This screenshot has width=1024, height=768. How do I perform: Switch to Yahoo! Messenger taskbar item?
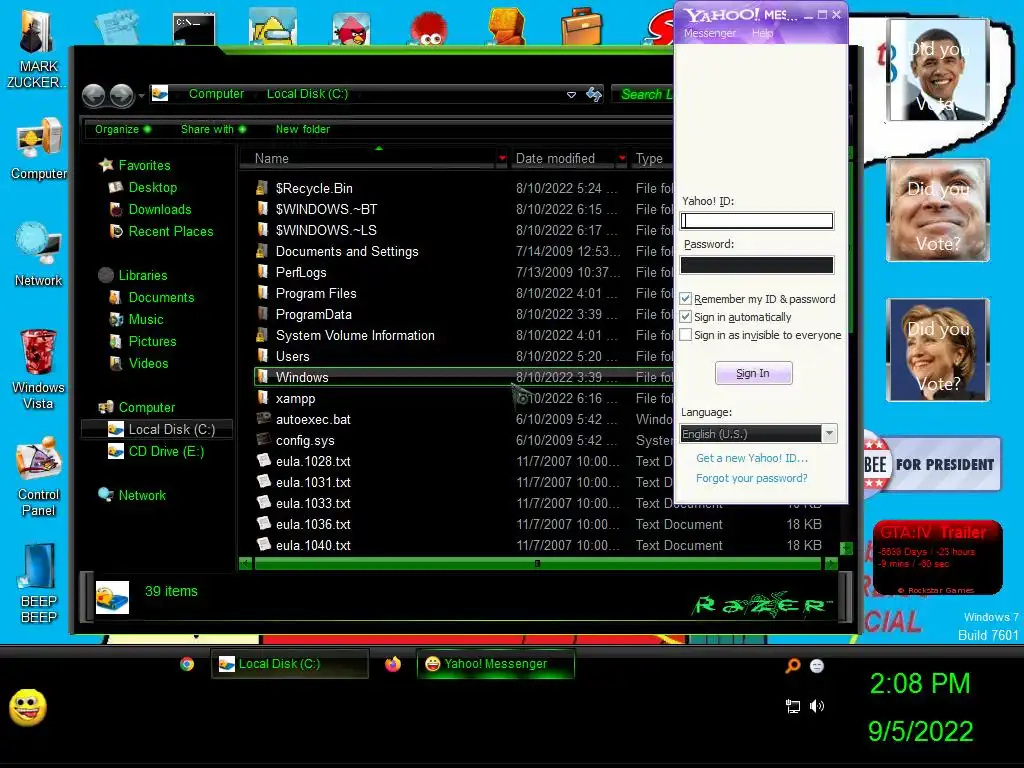[x=496, y=664]
